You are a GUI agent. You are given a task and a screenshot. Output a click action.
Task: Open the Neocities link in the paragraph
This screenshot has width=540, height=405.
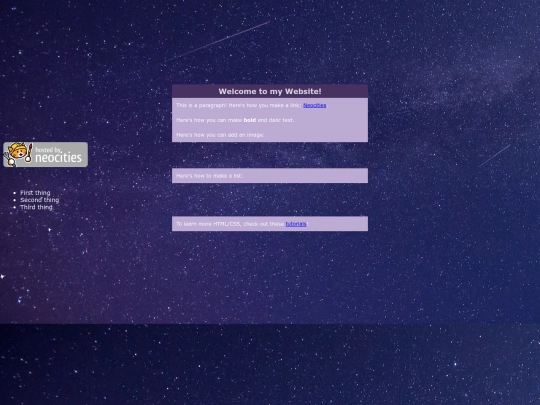[314, 105]
